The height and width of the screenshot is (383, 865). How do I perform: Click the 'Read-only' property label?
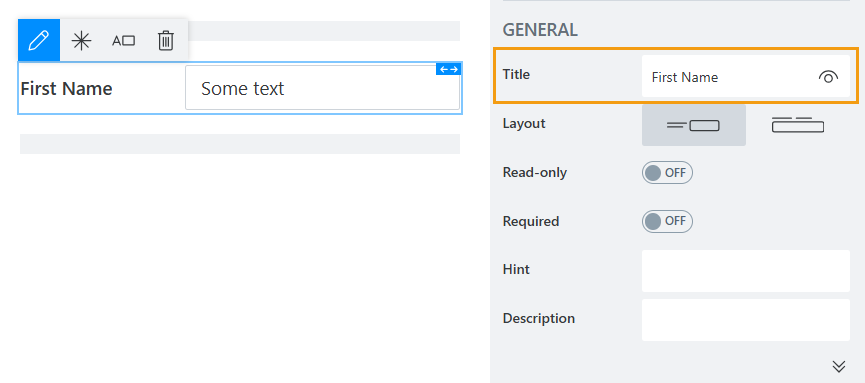pyautogui.click(x=535, y=173)
